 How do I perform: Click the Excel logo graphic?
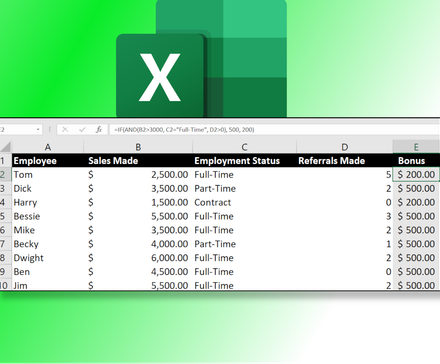pos(201,58)
